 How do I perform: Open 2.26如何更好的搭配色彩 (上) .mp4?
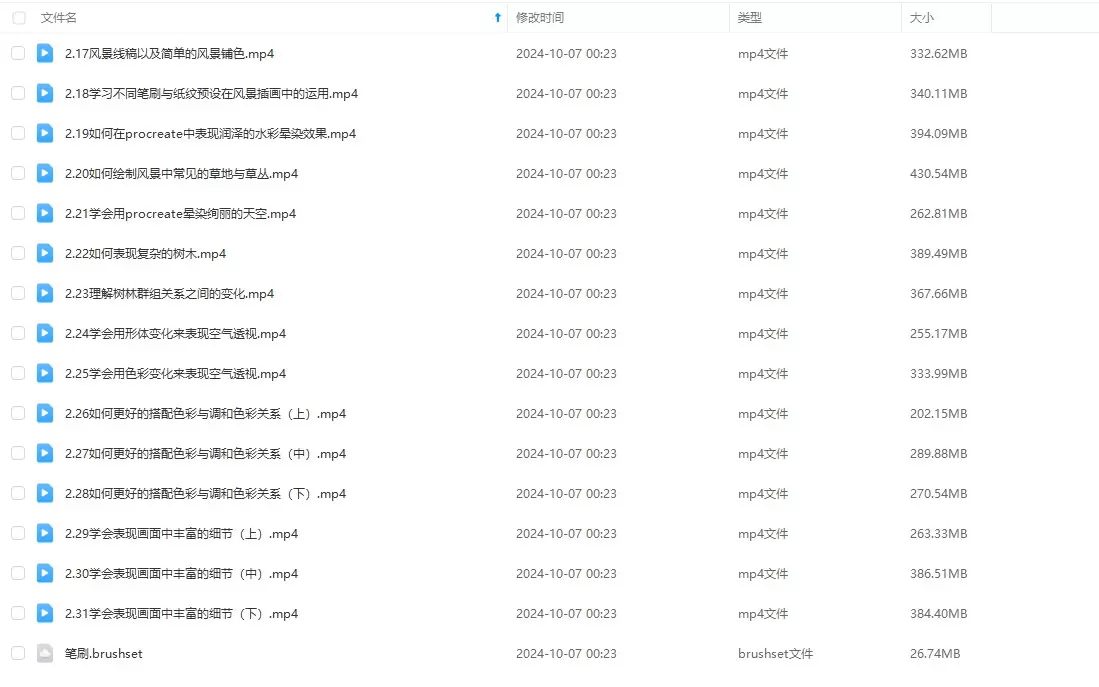tap(205, 414)
